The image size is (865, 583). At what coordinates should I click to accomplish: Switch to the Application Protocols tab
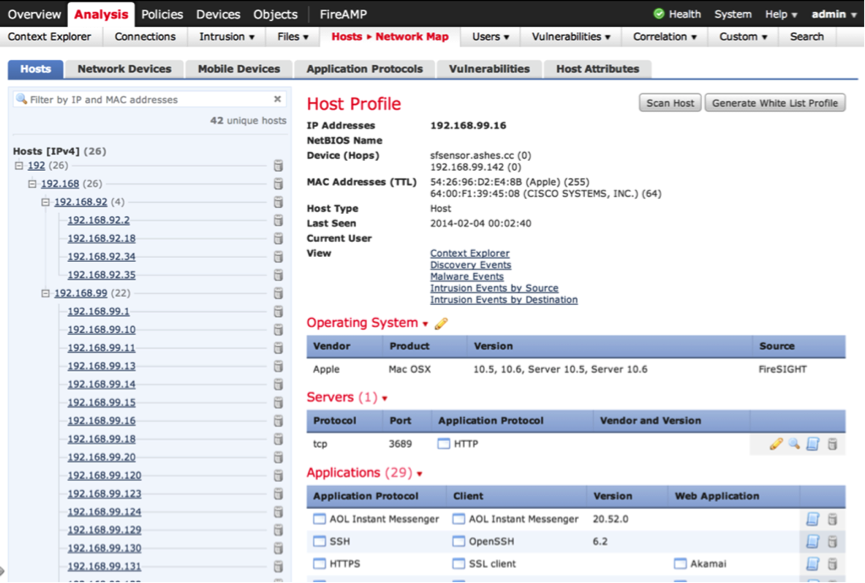click(x=365, y=69)
